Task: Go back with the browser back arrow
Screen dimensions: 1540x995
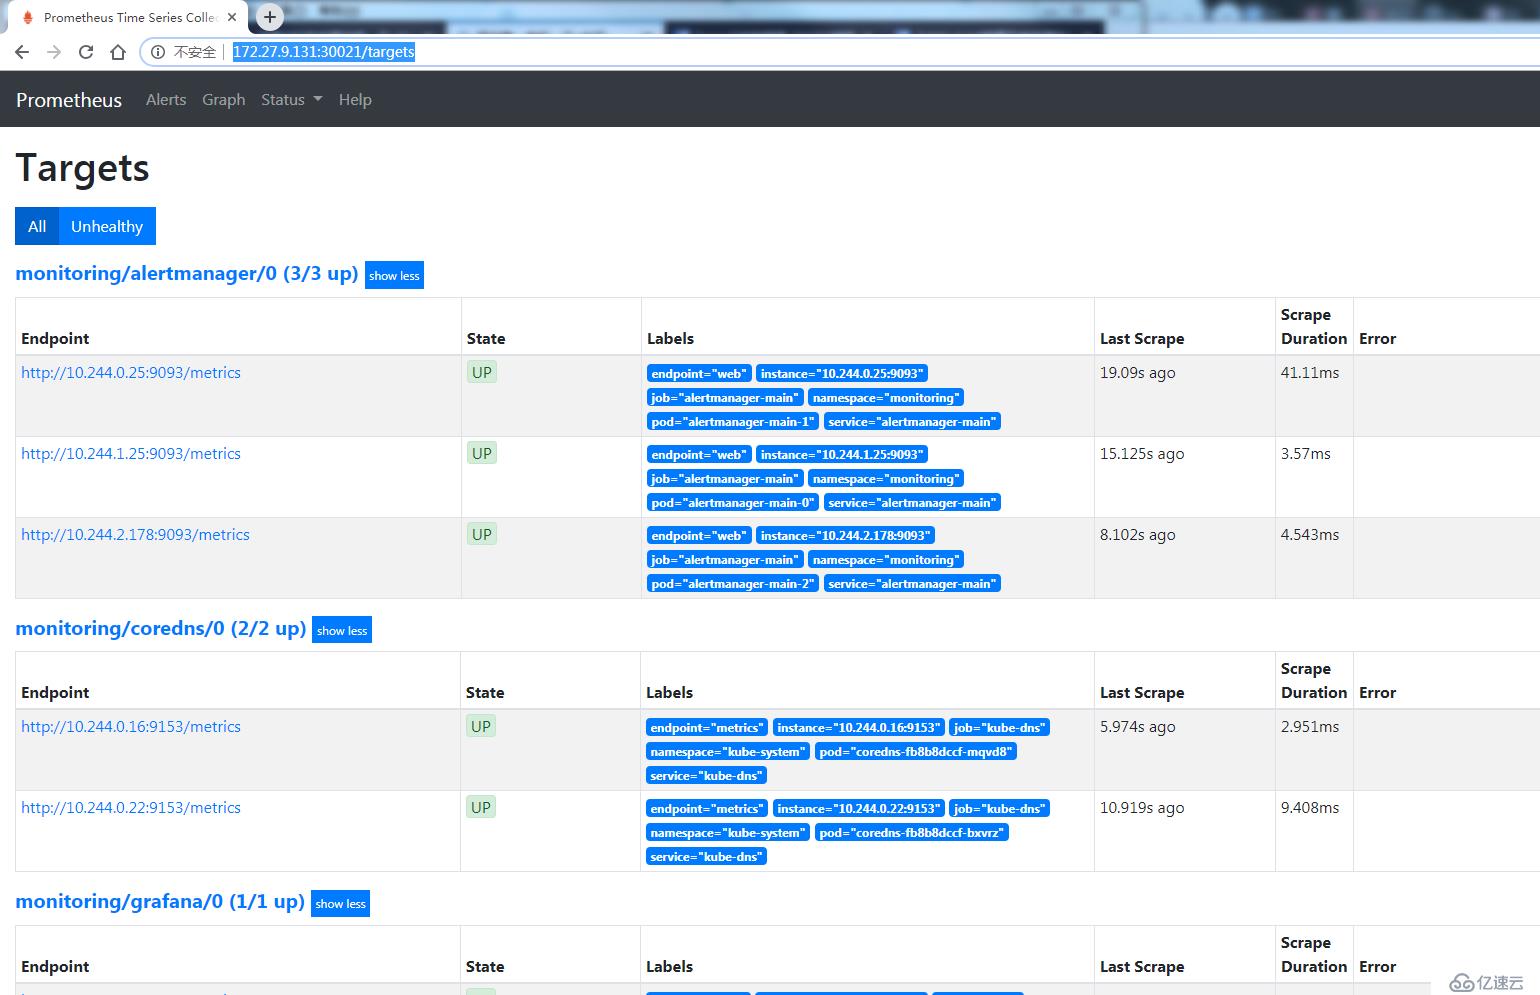Action: [22, 52]
